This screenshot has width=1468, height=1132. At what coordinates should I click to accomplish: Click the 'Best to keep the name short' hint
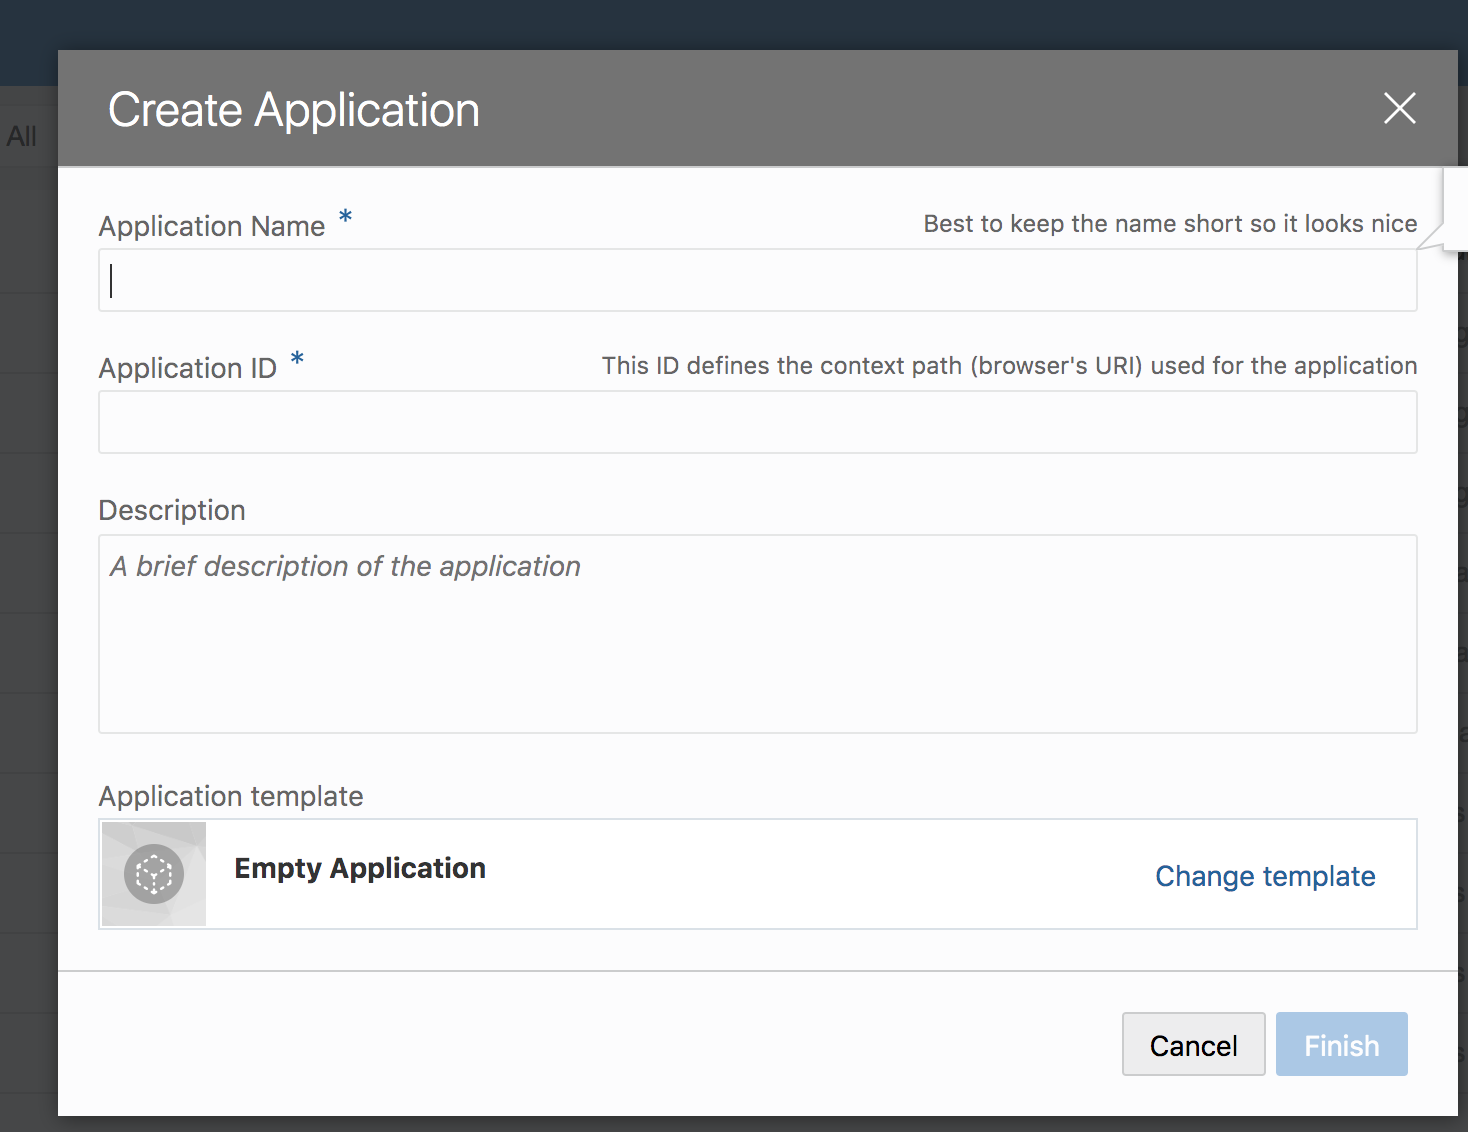pyautogui.click(x=1170, y=223)
